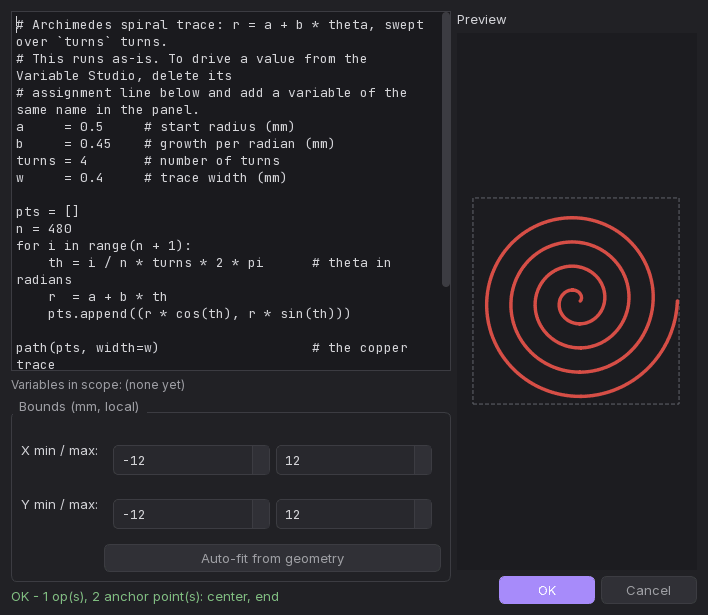Click the X max spinner stepper
The image size is (708, 615).
(x=423, y=460)
